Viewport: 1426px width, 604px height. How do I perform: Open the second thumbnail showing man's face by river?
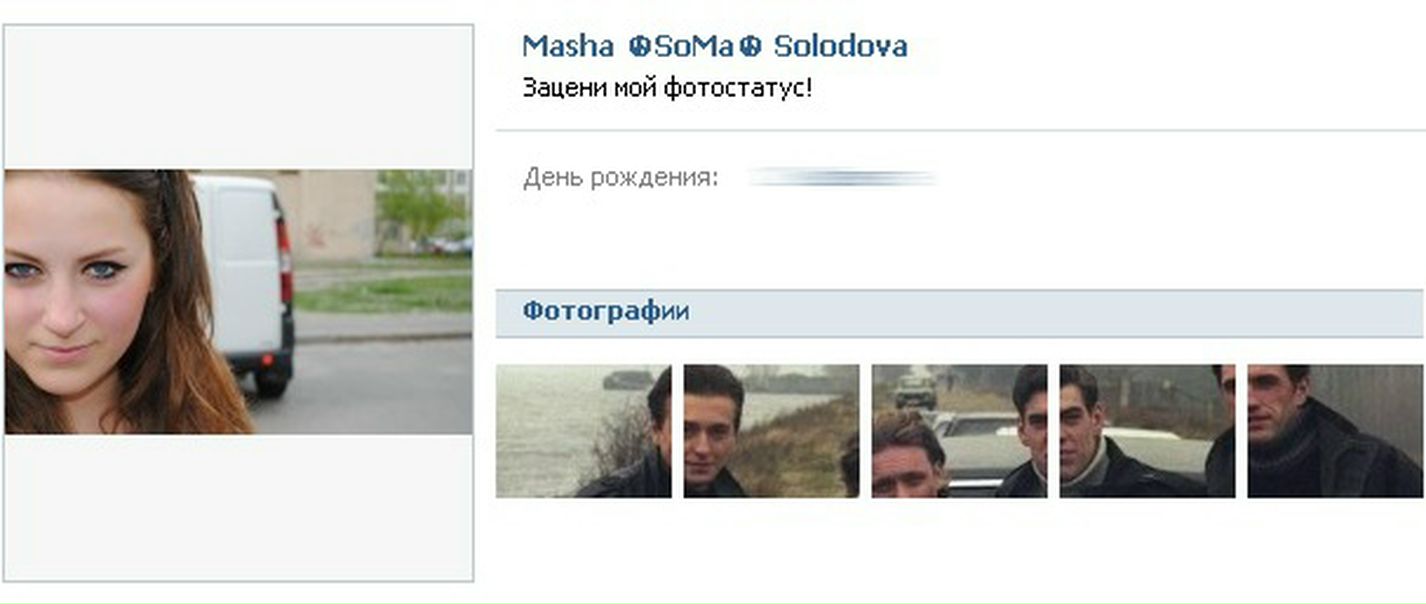coord(771,431)
